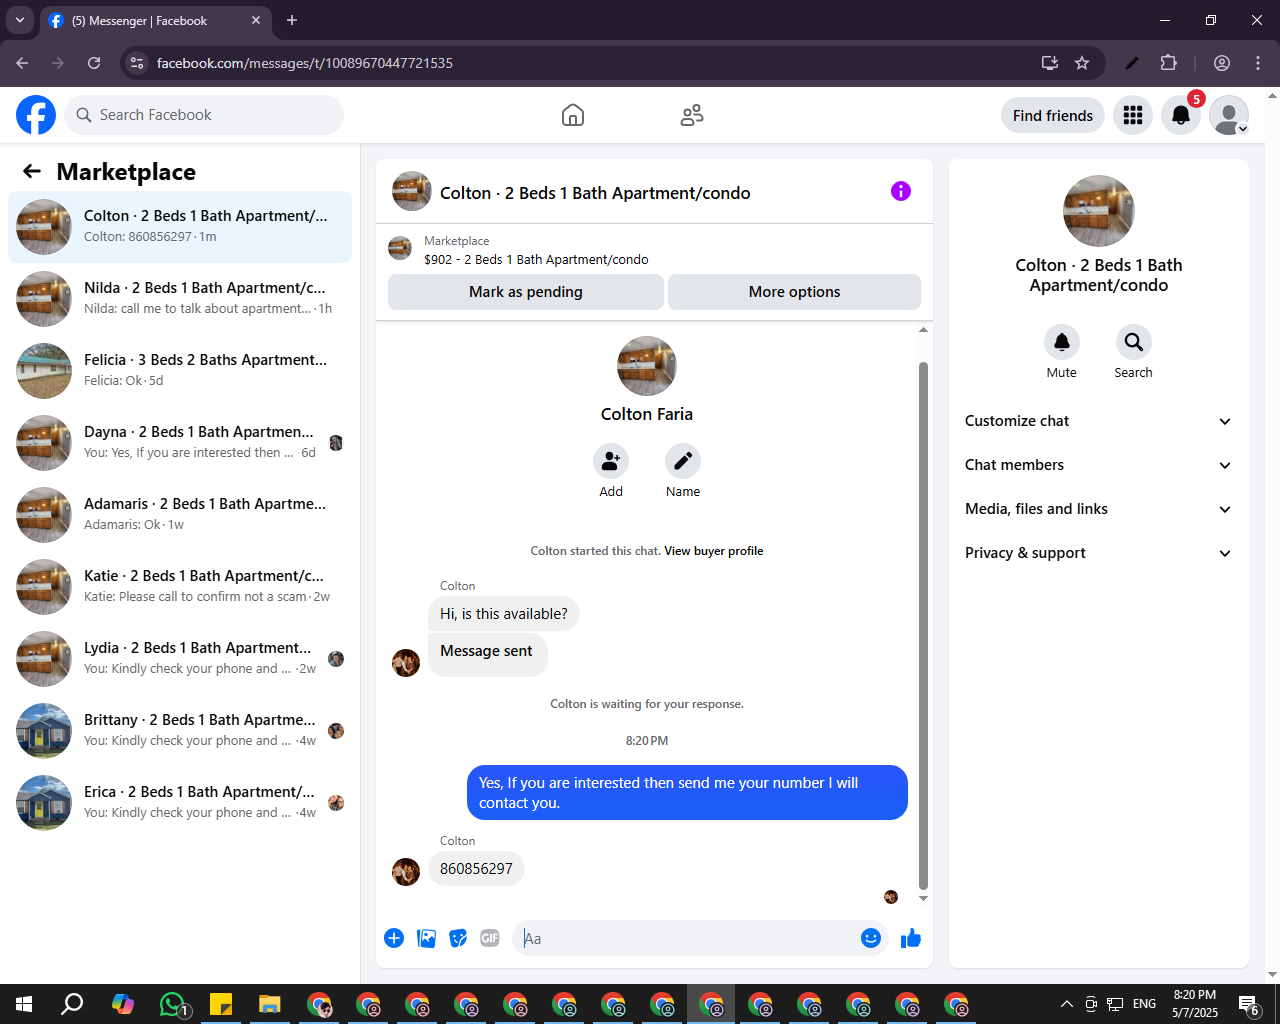Go to the Home feed icon
The image size is (1280, 1024).
tap(573, 115)
